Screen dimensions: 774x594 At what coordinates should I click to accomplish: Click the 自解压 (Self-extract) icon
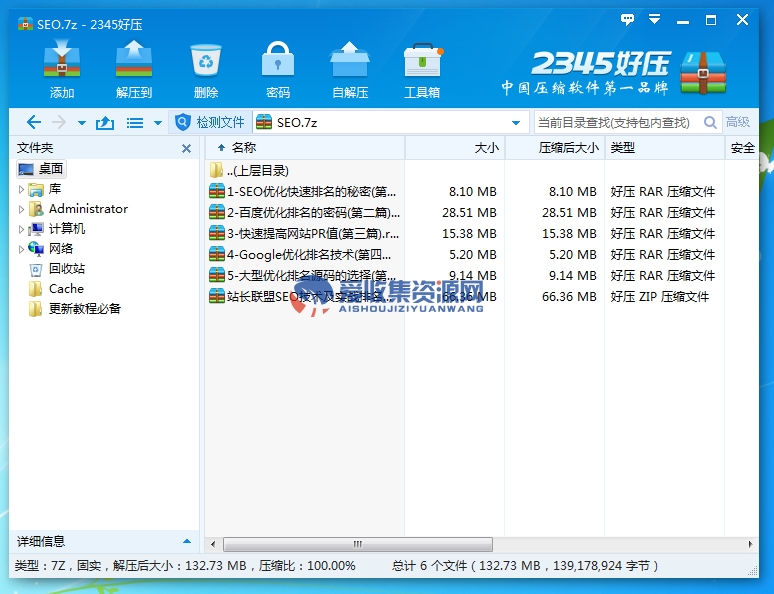click(349, 70)
